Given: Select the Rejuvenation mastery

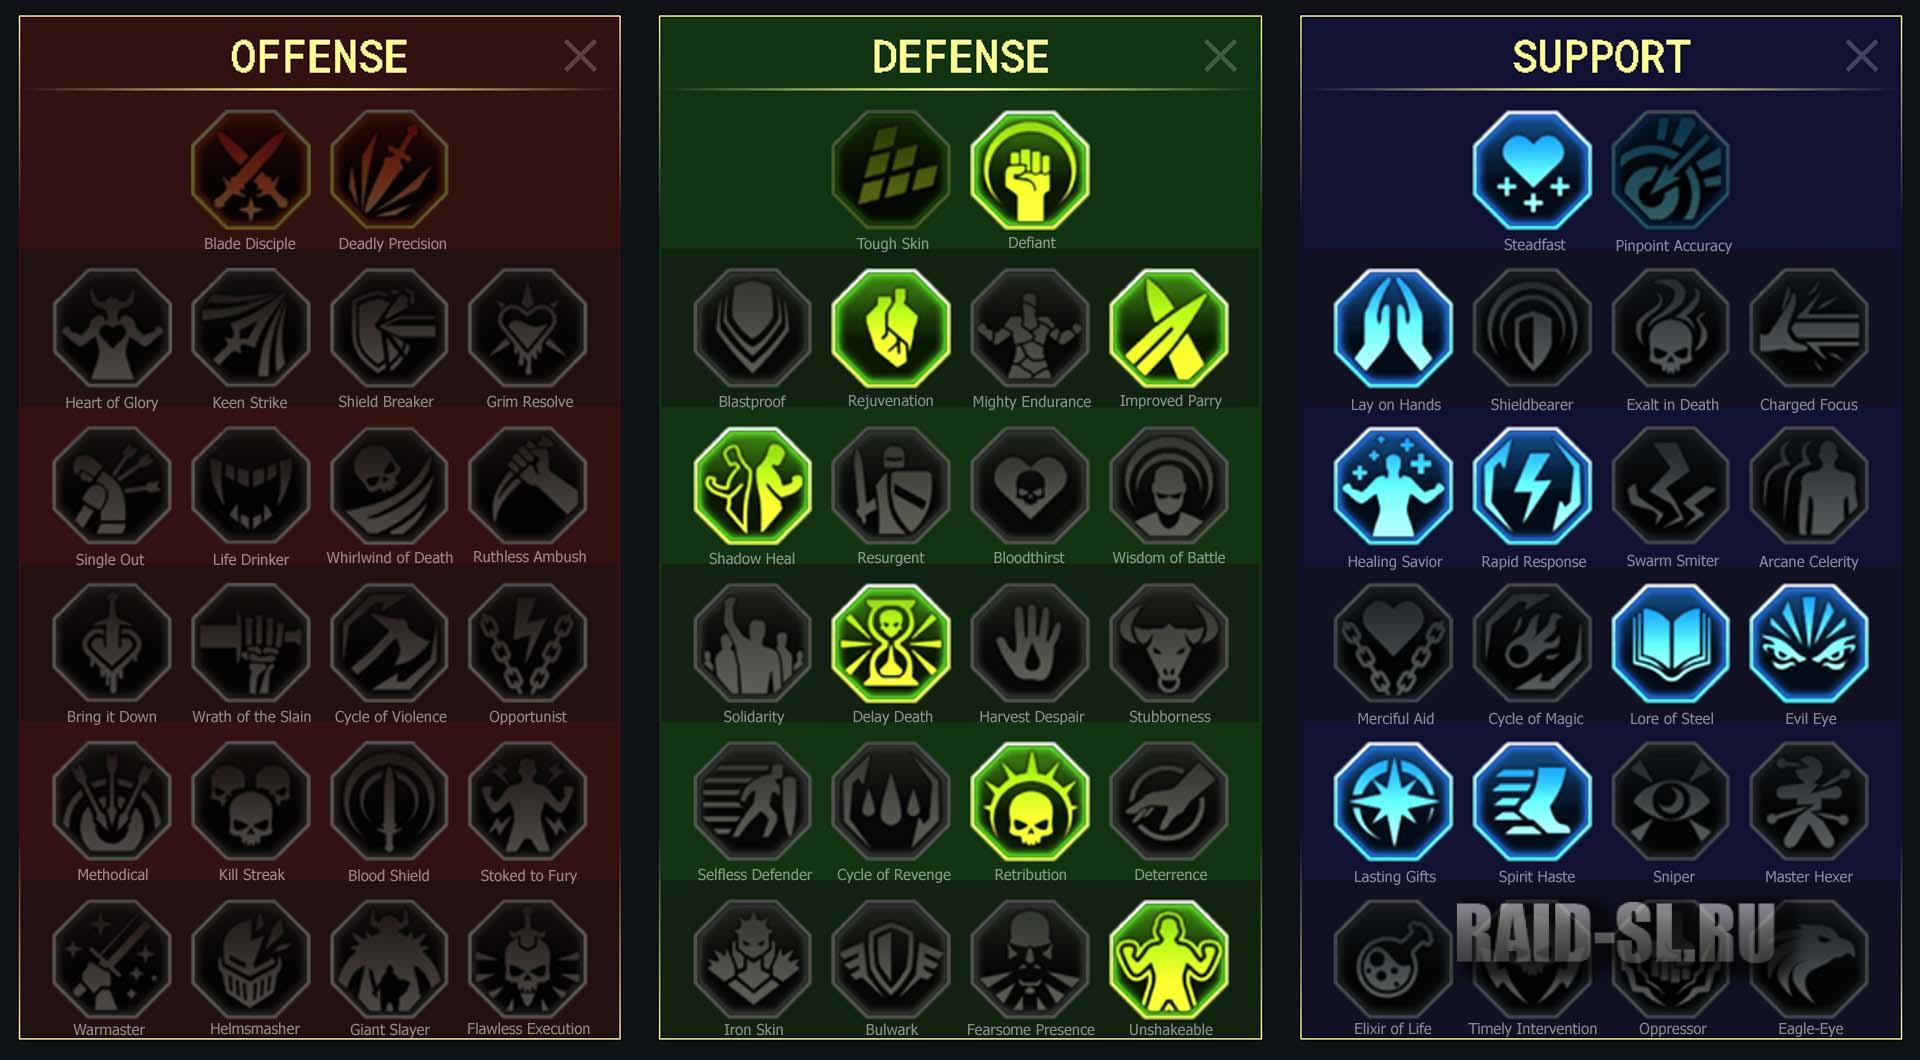Looking at the screenshot, I should point(891,328).
